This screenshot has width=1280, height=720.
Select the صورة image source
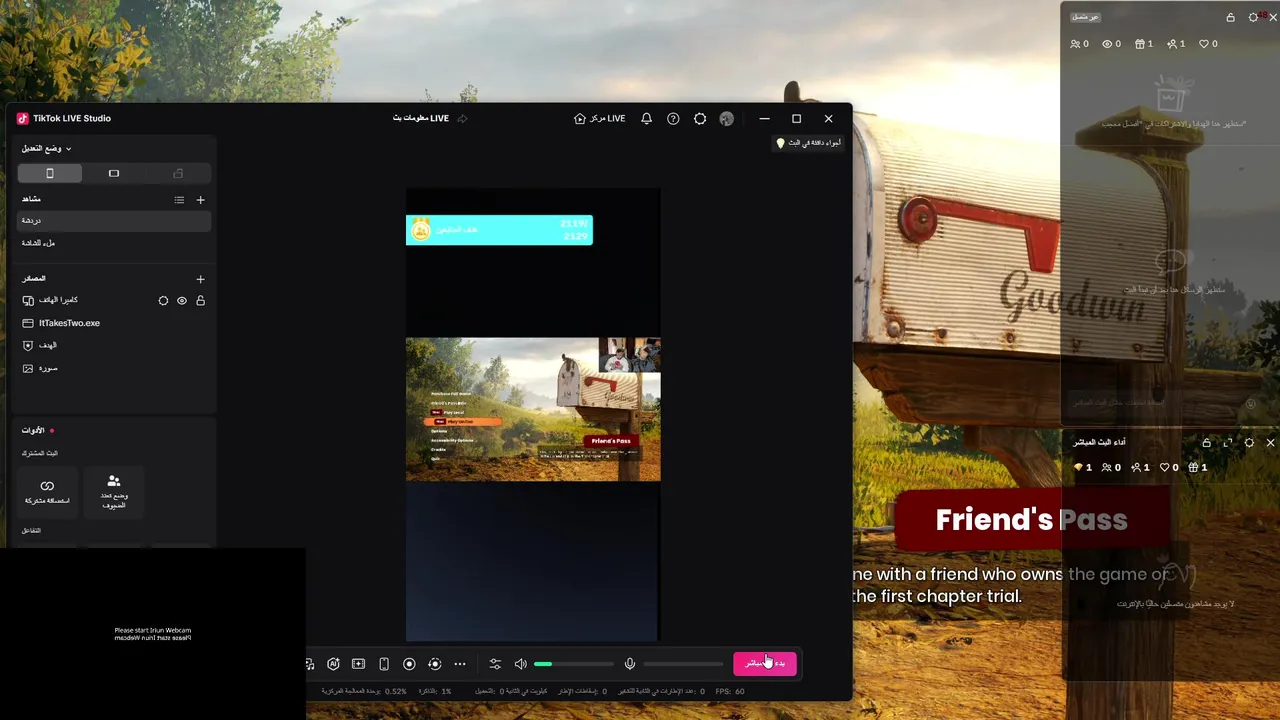(x=114, y=368)
